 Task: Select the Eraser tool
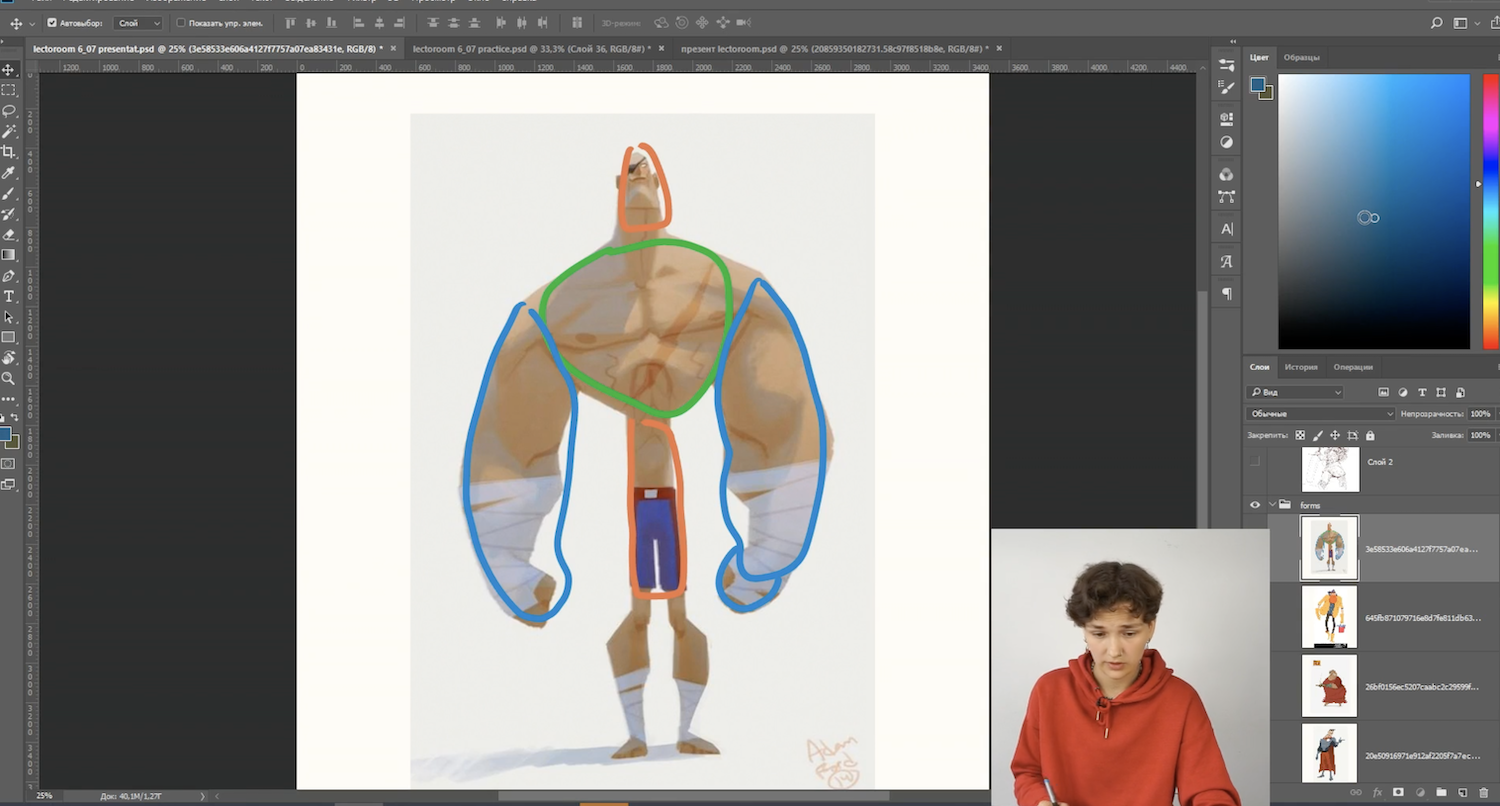(x=9, y=235)
